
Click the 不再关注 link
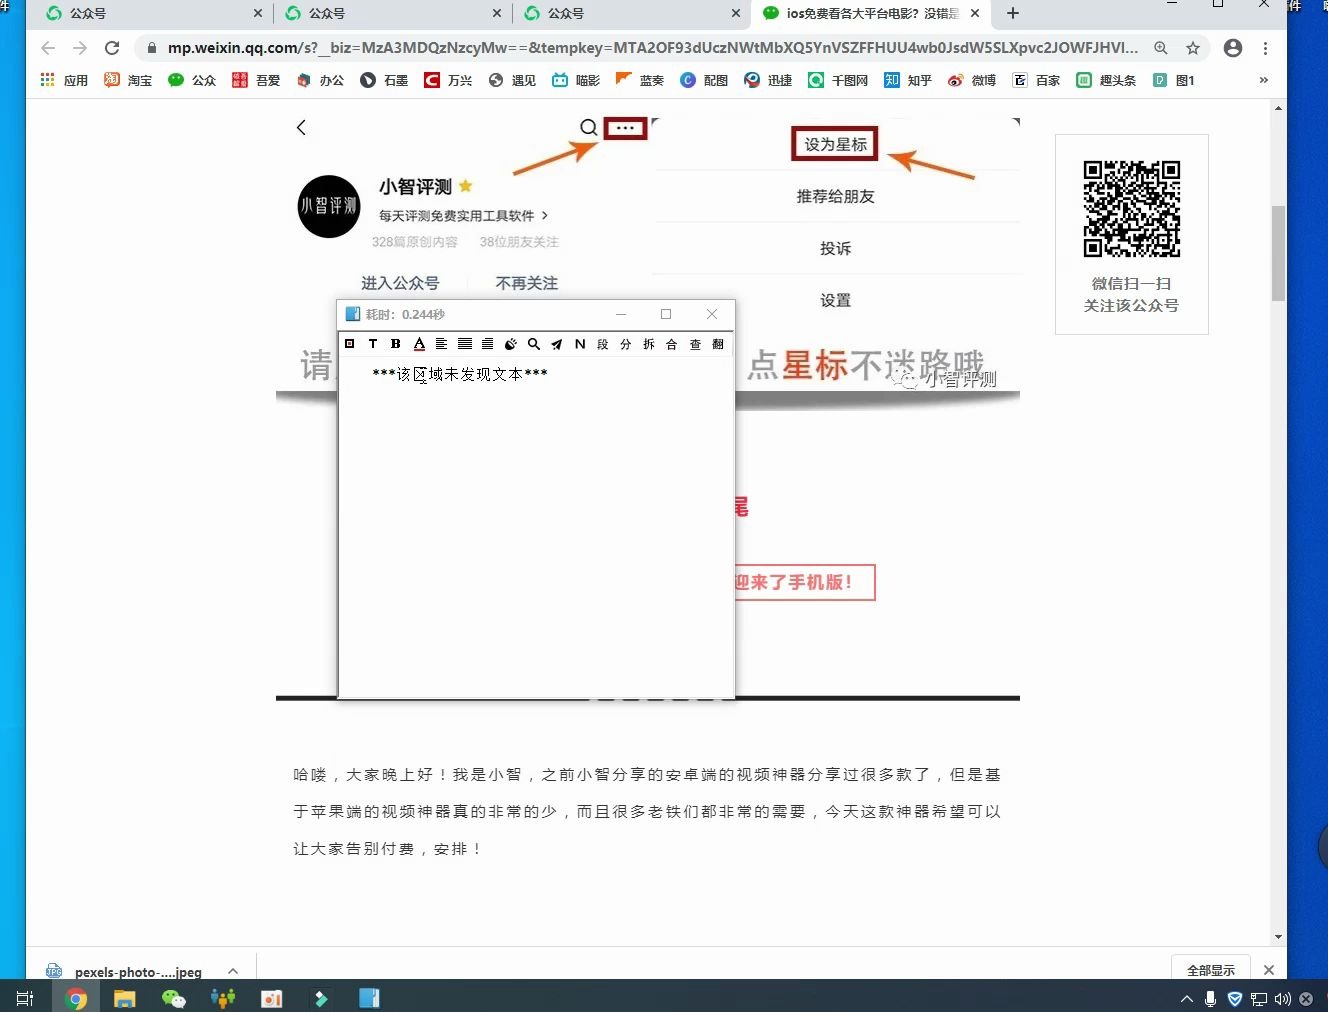point(526,283)
